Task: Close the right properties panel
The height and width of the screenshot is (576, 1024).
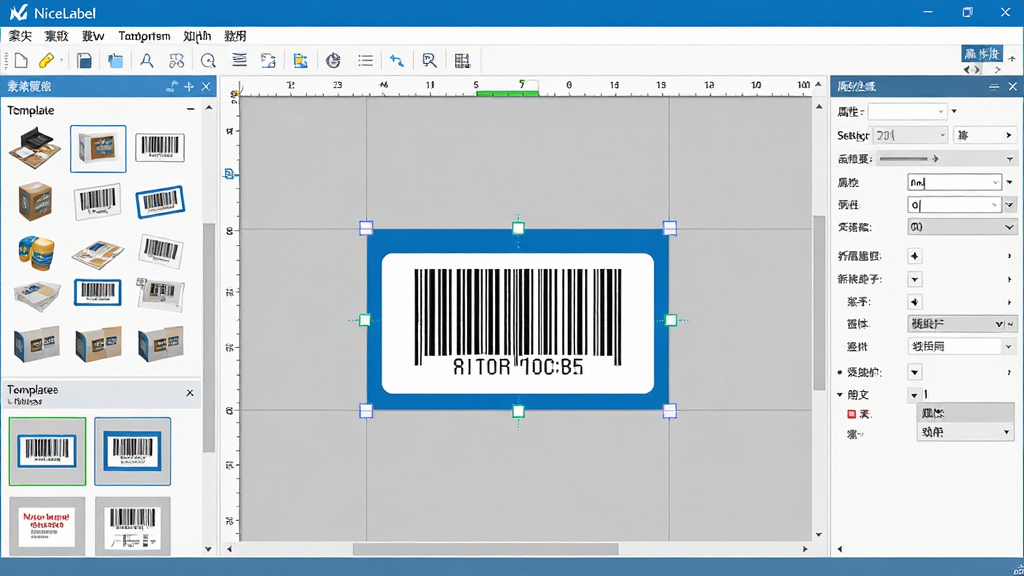Action: coord(1012,86)
